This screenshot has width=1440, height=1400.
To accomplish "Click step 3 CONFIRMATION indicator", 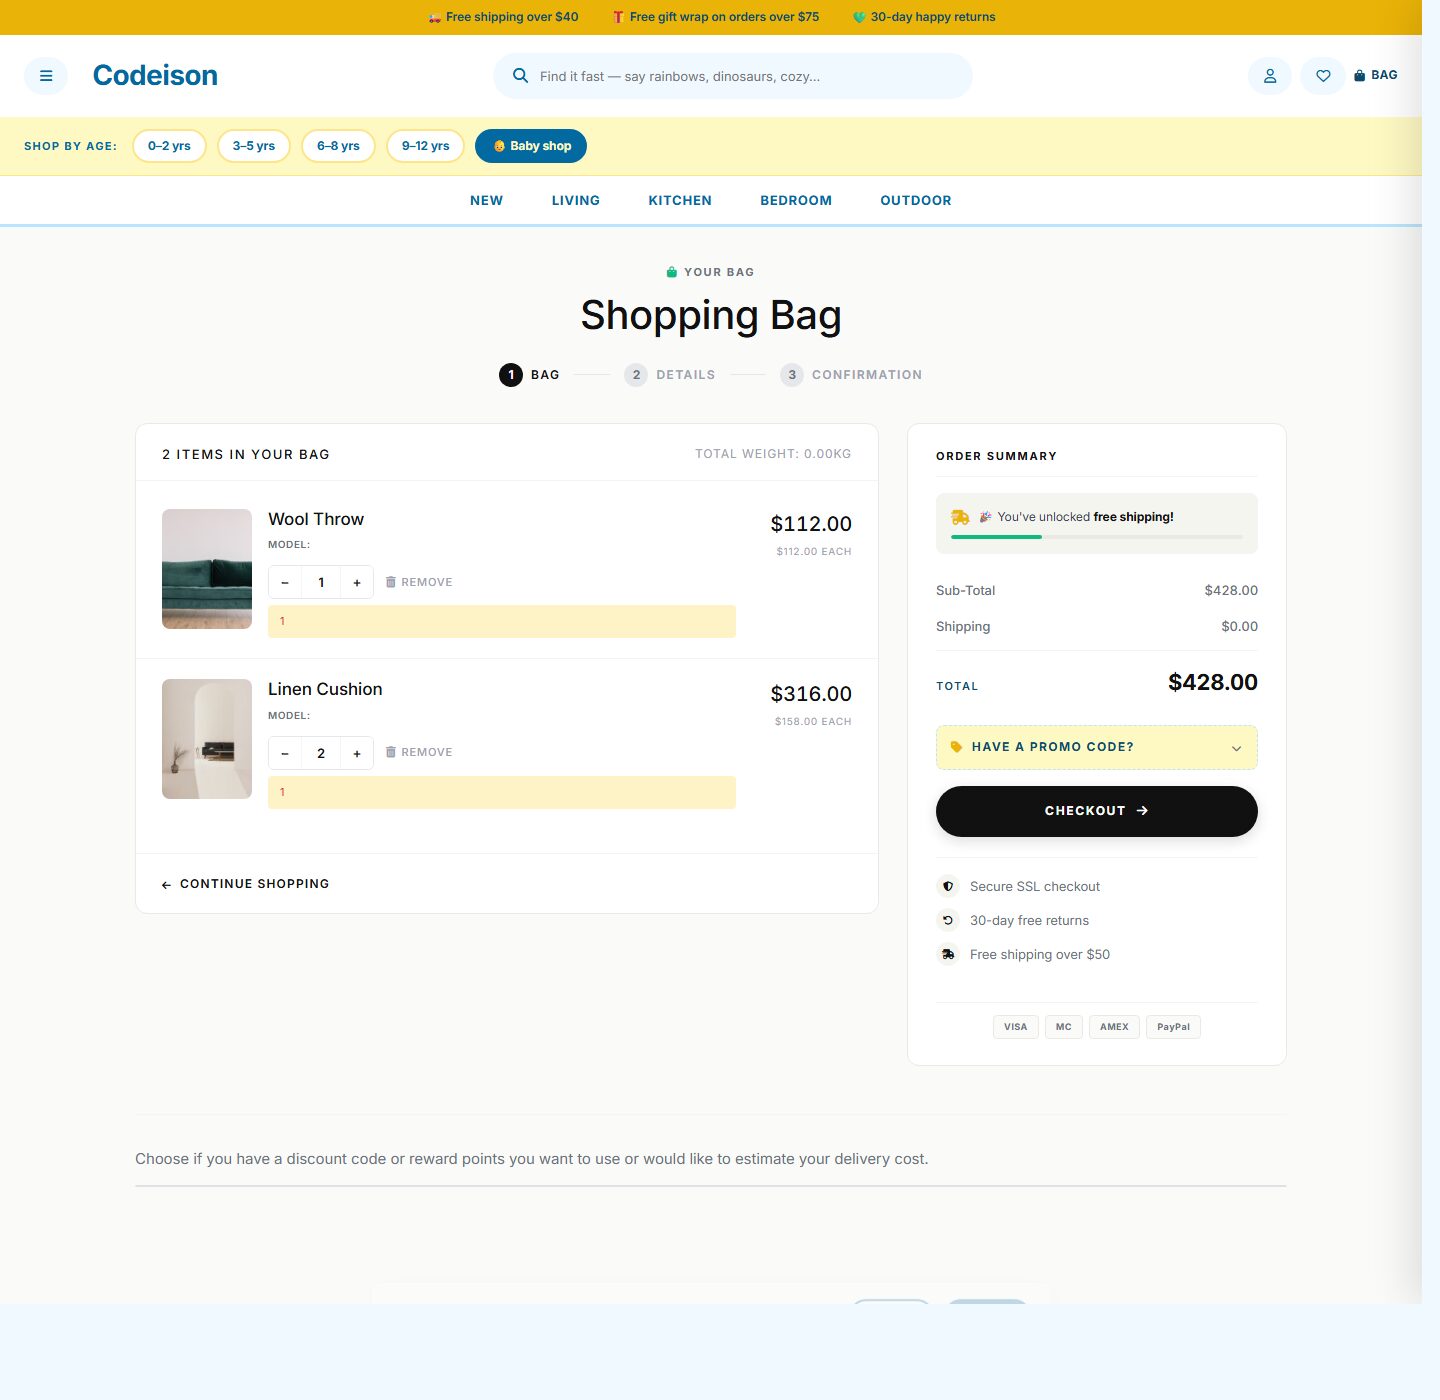I will tap(851, 375).
